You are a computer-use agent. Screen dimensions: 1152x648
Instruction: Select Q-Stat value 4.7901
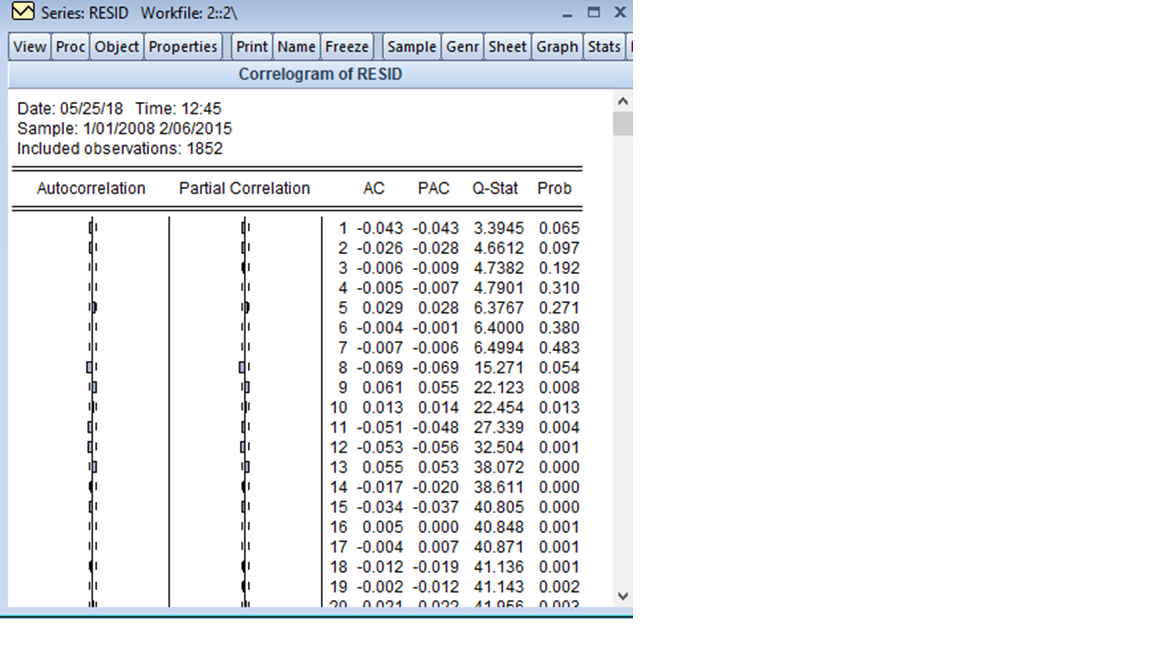pos(499,288)
